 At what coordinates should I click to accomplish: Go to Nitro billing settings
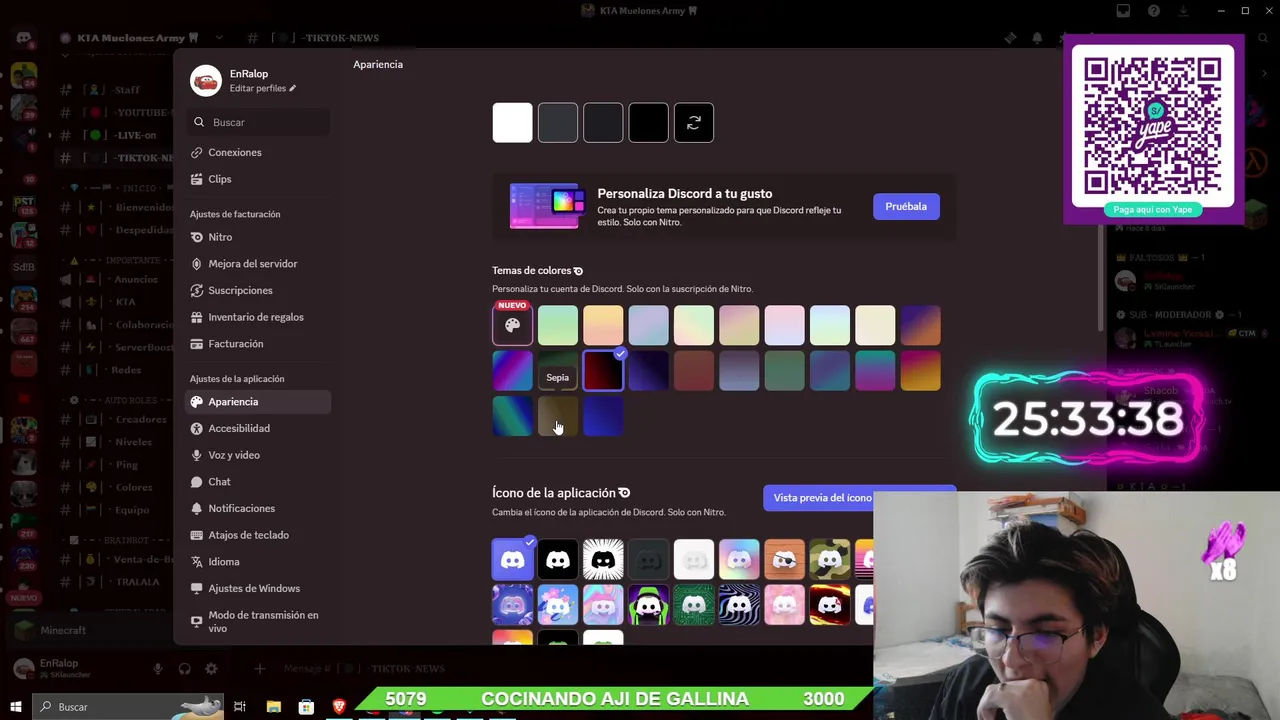(258, 237)
